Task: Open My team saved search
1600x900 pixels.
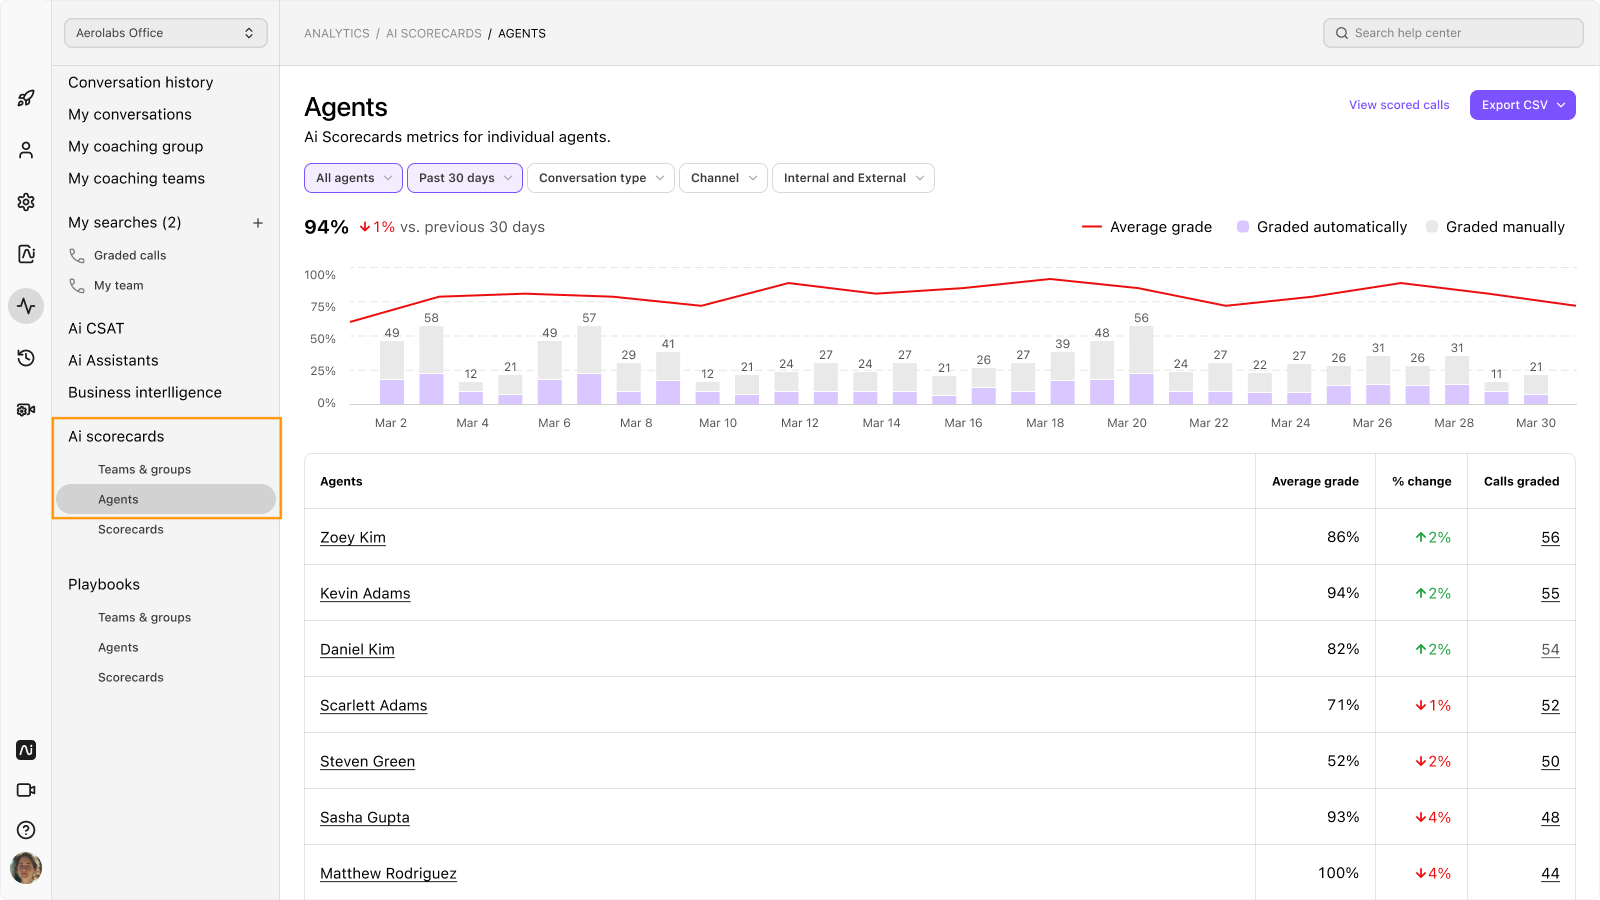Action: point(119,286)
